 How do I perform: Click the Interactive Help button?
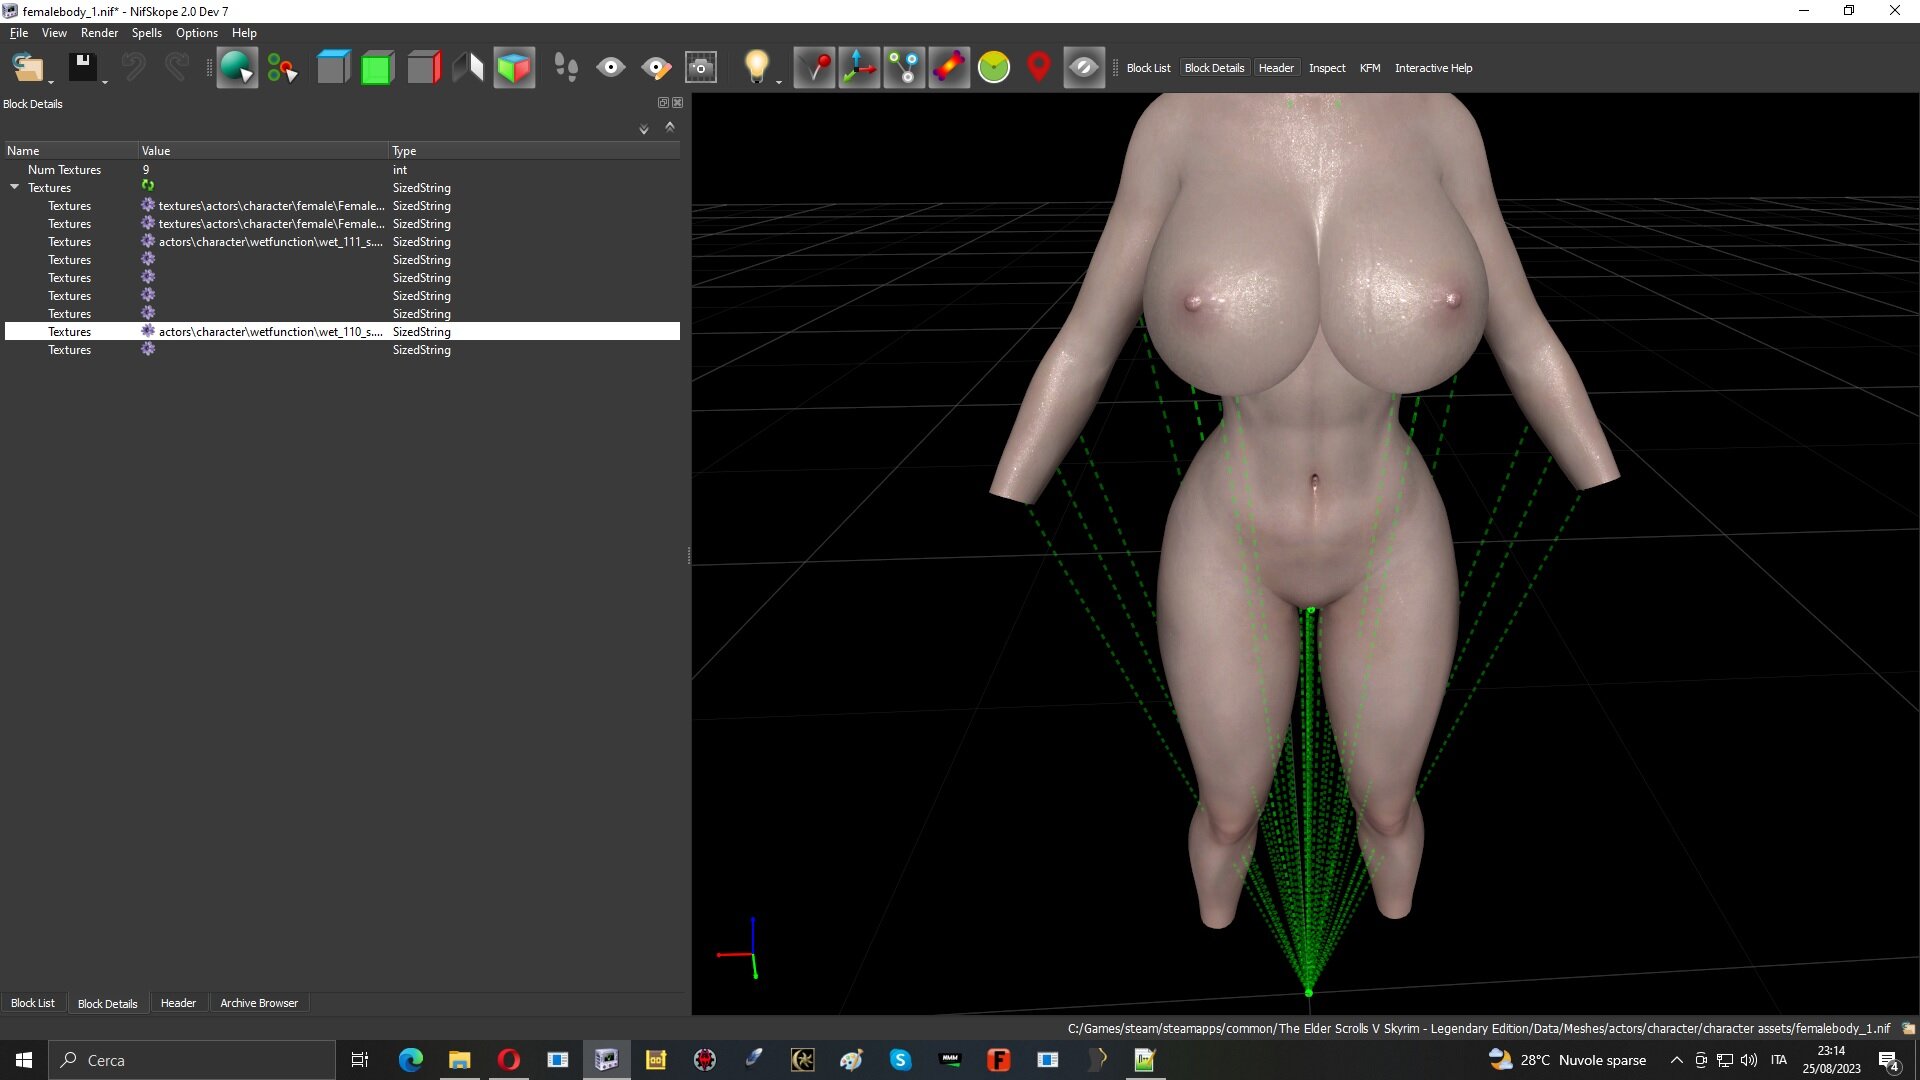coord(1433,68)
